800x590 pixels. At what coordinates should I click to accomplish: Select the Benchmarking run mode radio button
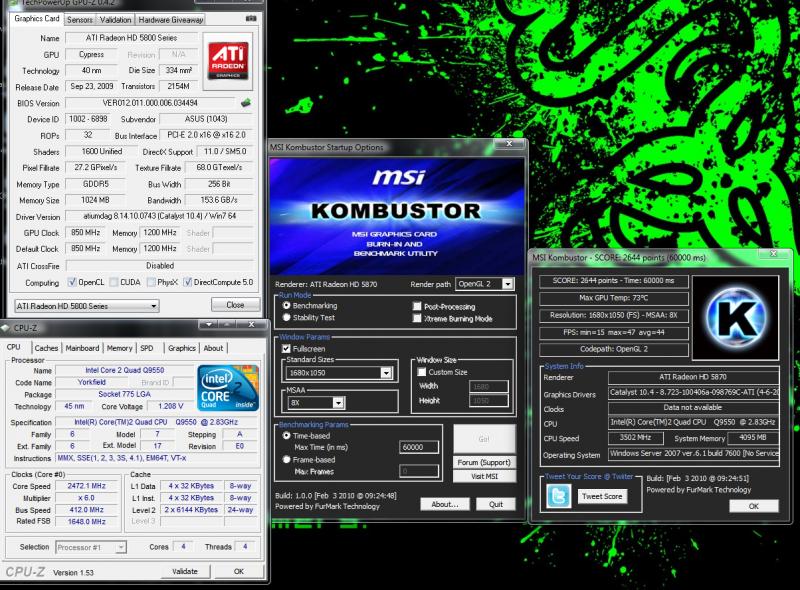click(x=286, y=305)
